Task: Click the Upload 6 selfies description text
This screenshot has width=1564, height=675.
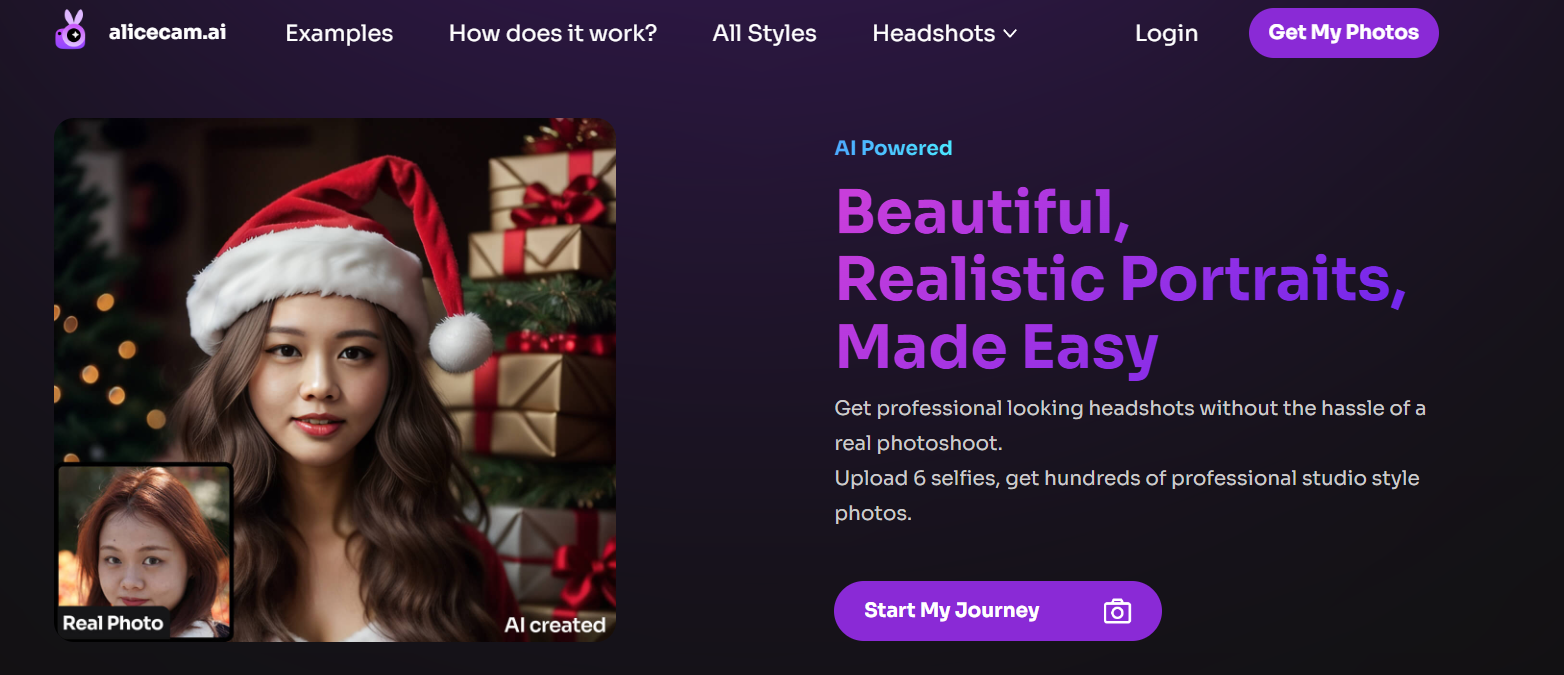Action: (1126, 478)
